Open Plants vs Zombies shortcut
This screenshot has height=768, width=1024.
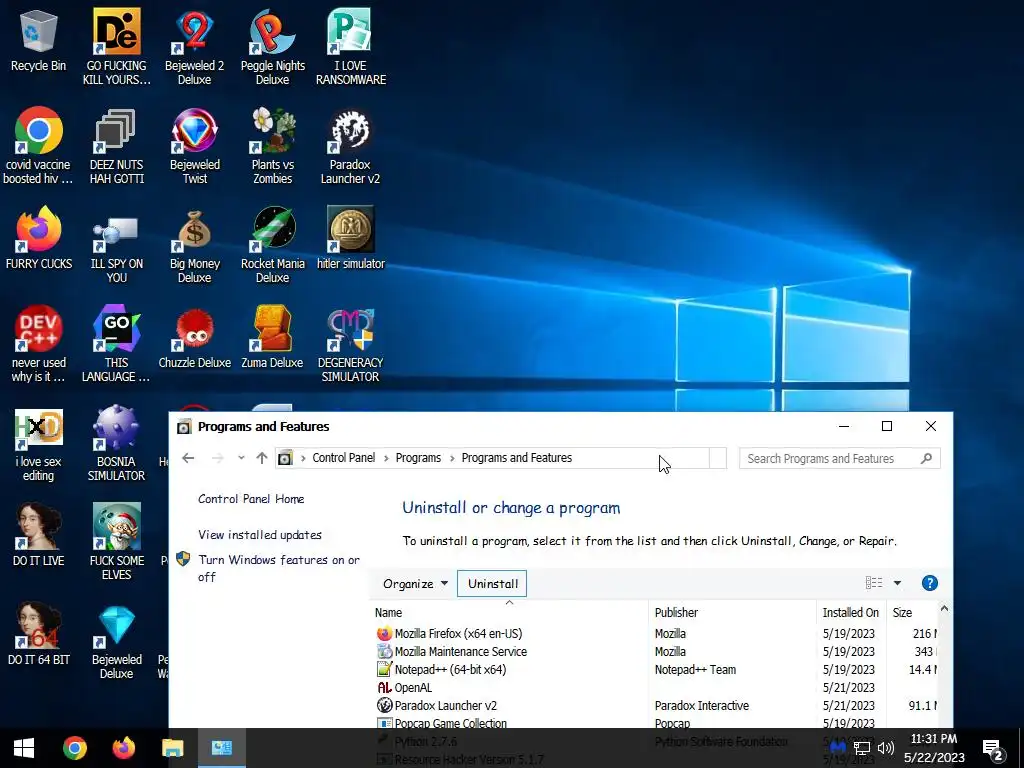[272, 146]
